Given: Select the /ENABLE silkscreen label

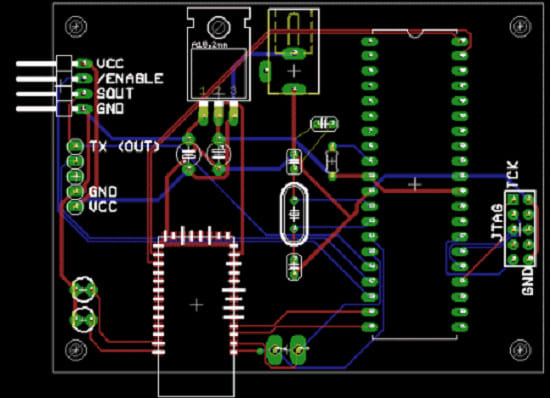Looking at the screenshot, I should (130, 78).
